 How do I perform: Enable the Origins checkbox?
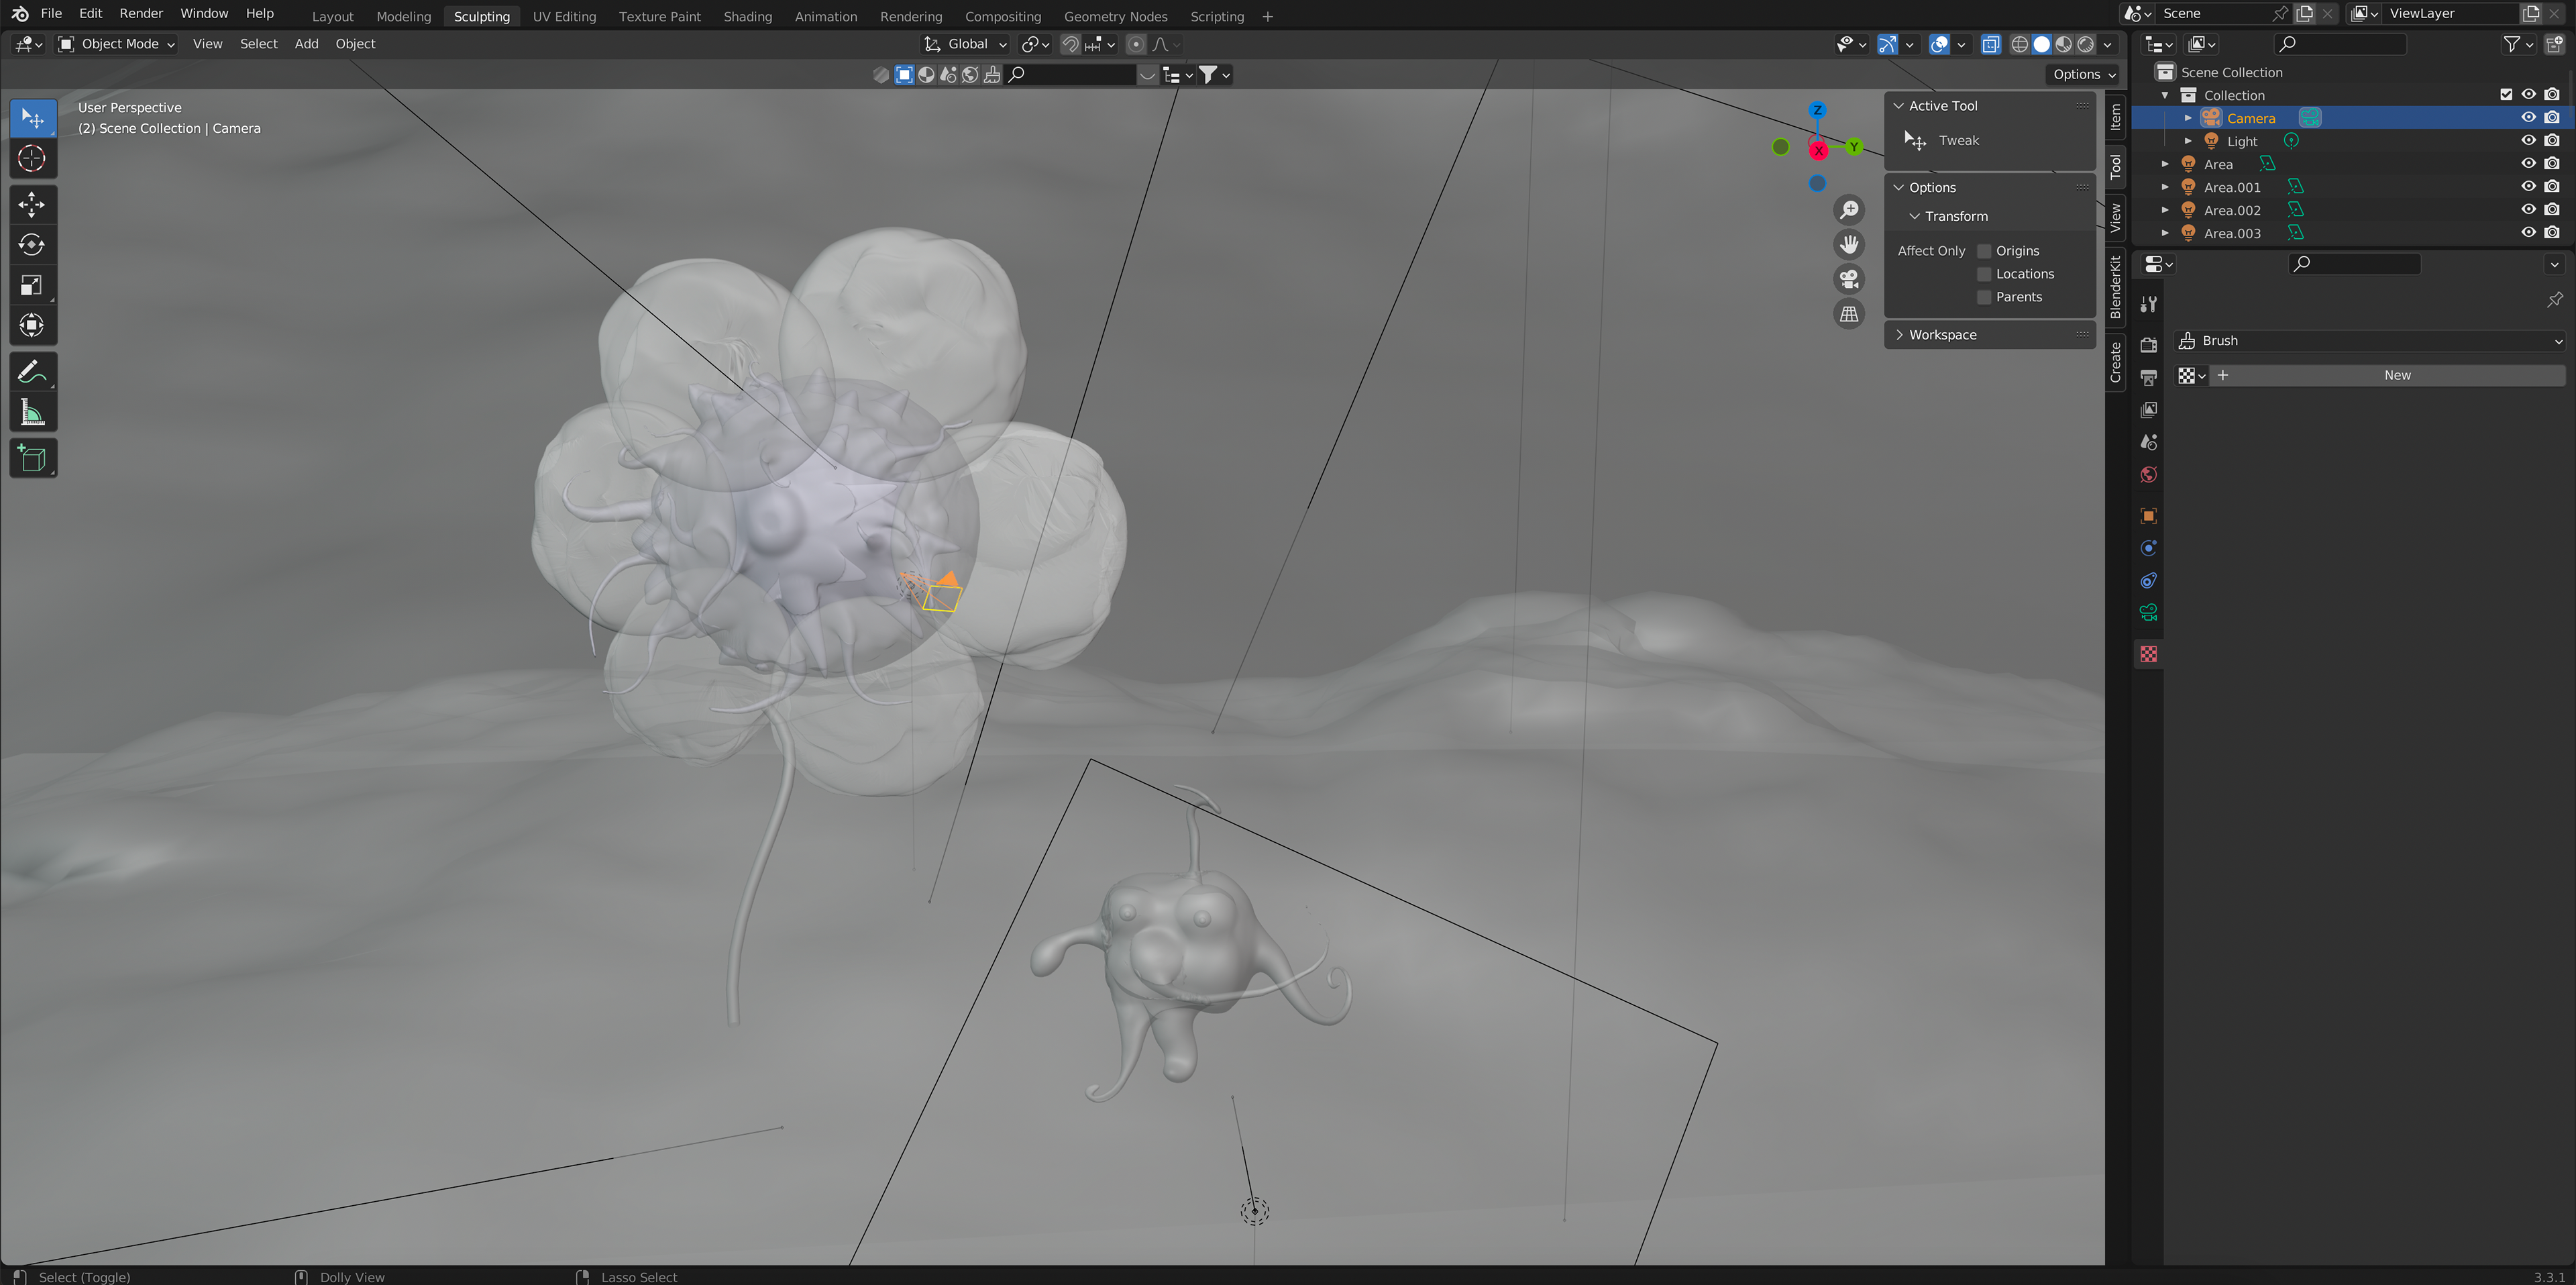(x=1984, y=251)
